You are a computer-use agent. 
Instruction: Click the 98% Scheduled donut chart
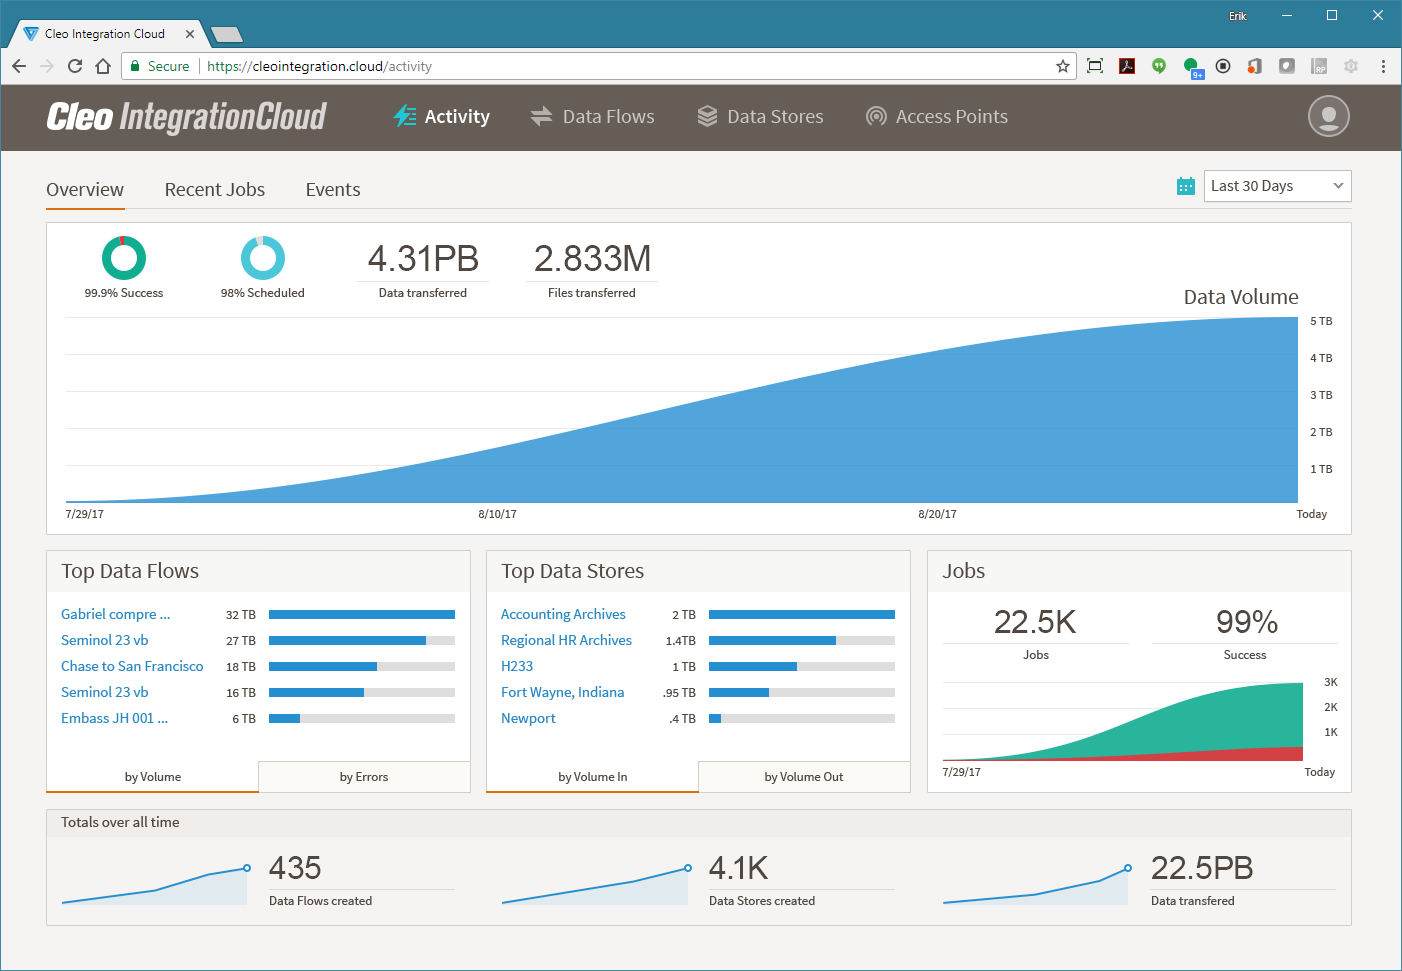(263, 258)
